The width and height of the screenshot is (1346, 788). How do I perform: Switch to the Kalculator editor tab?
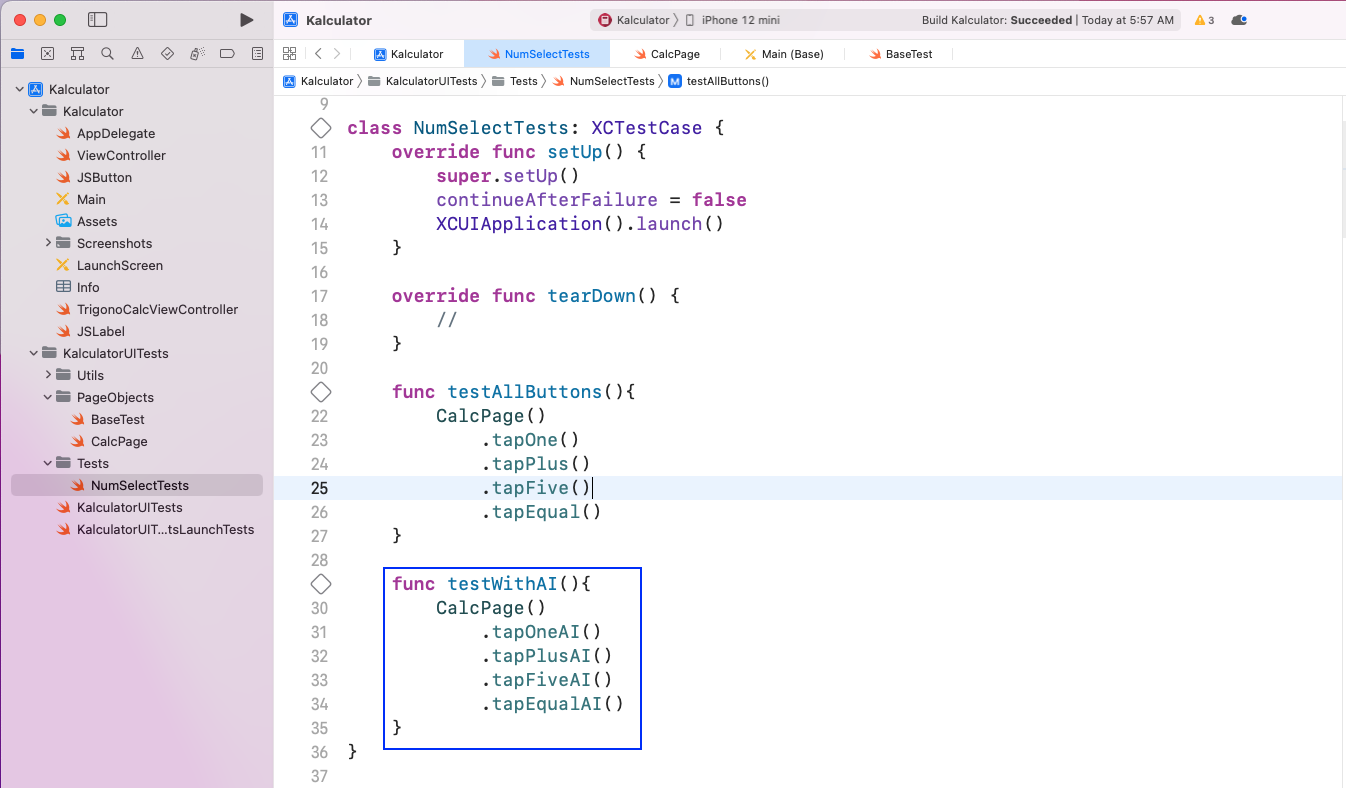coord(408,54)
